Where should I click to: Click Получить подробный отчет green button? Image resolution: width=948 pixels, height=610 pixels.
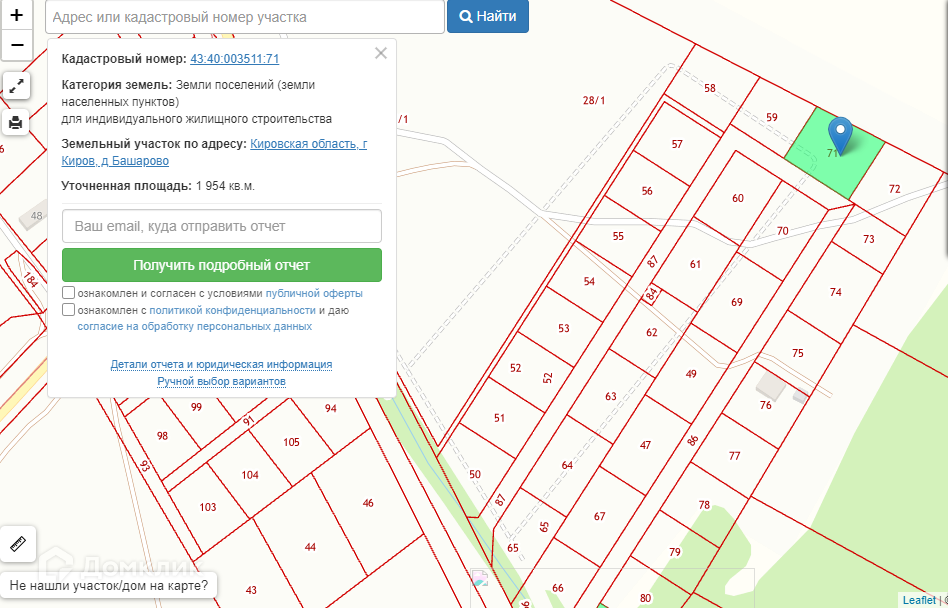tap(222, 265)
